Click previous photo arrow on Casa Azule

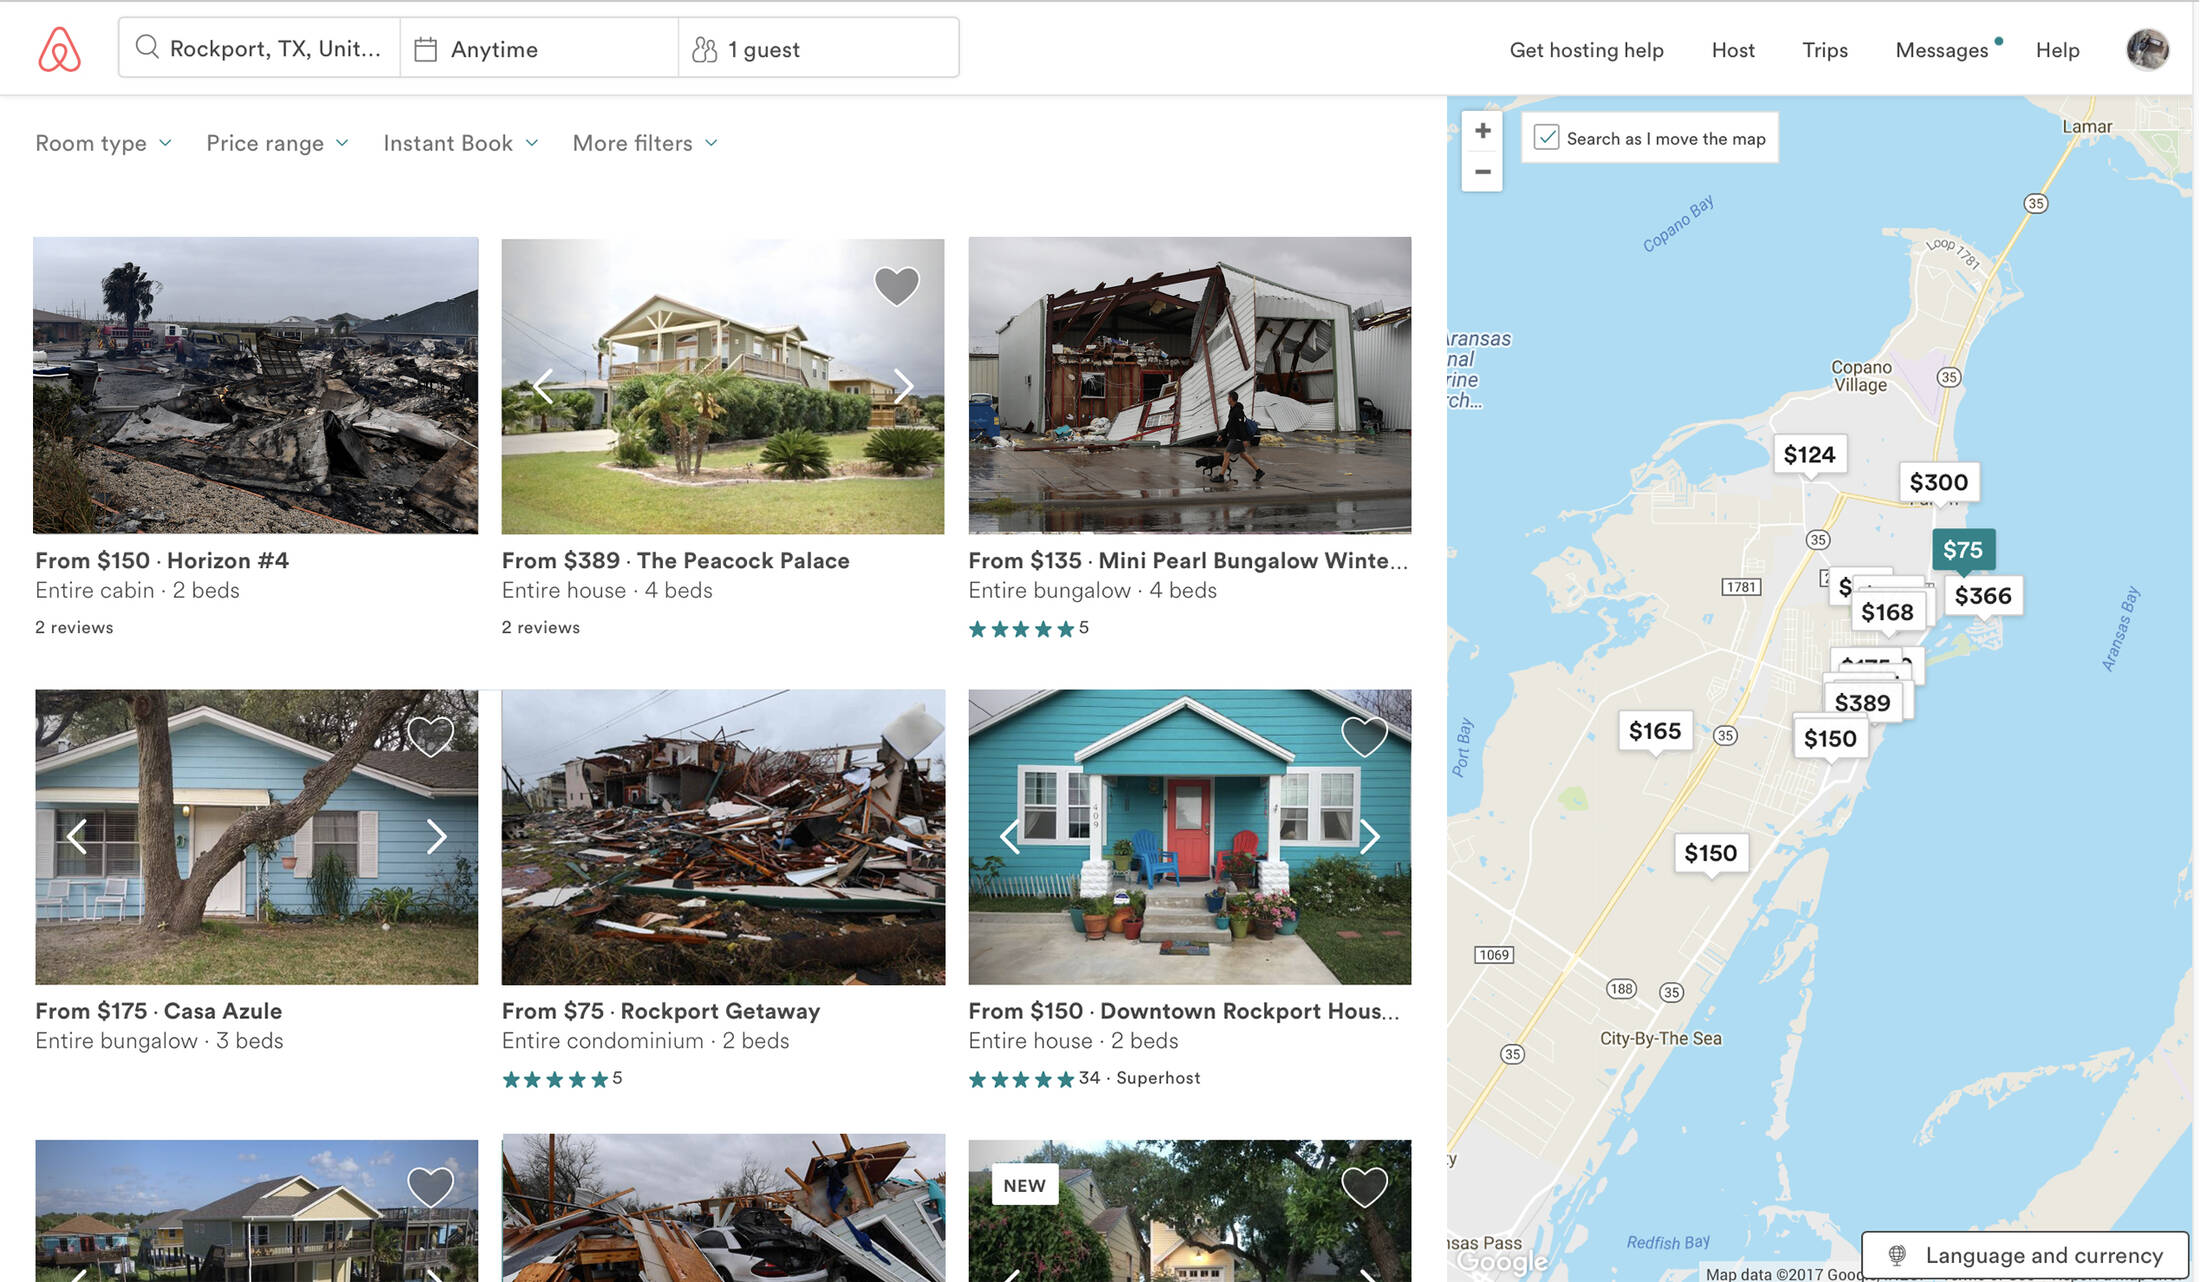pos(77,836)
